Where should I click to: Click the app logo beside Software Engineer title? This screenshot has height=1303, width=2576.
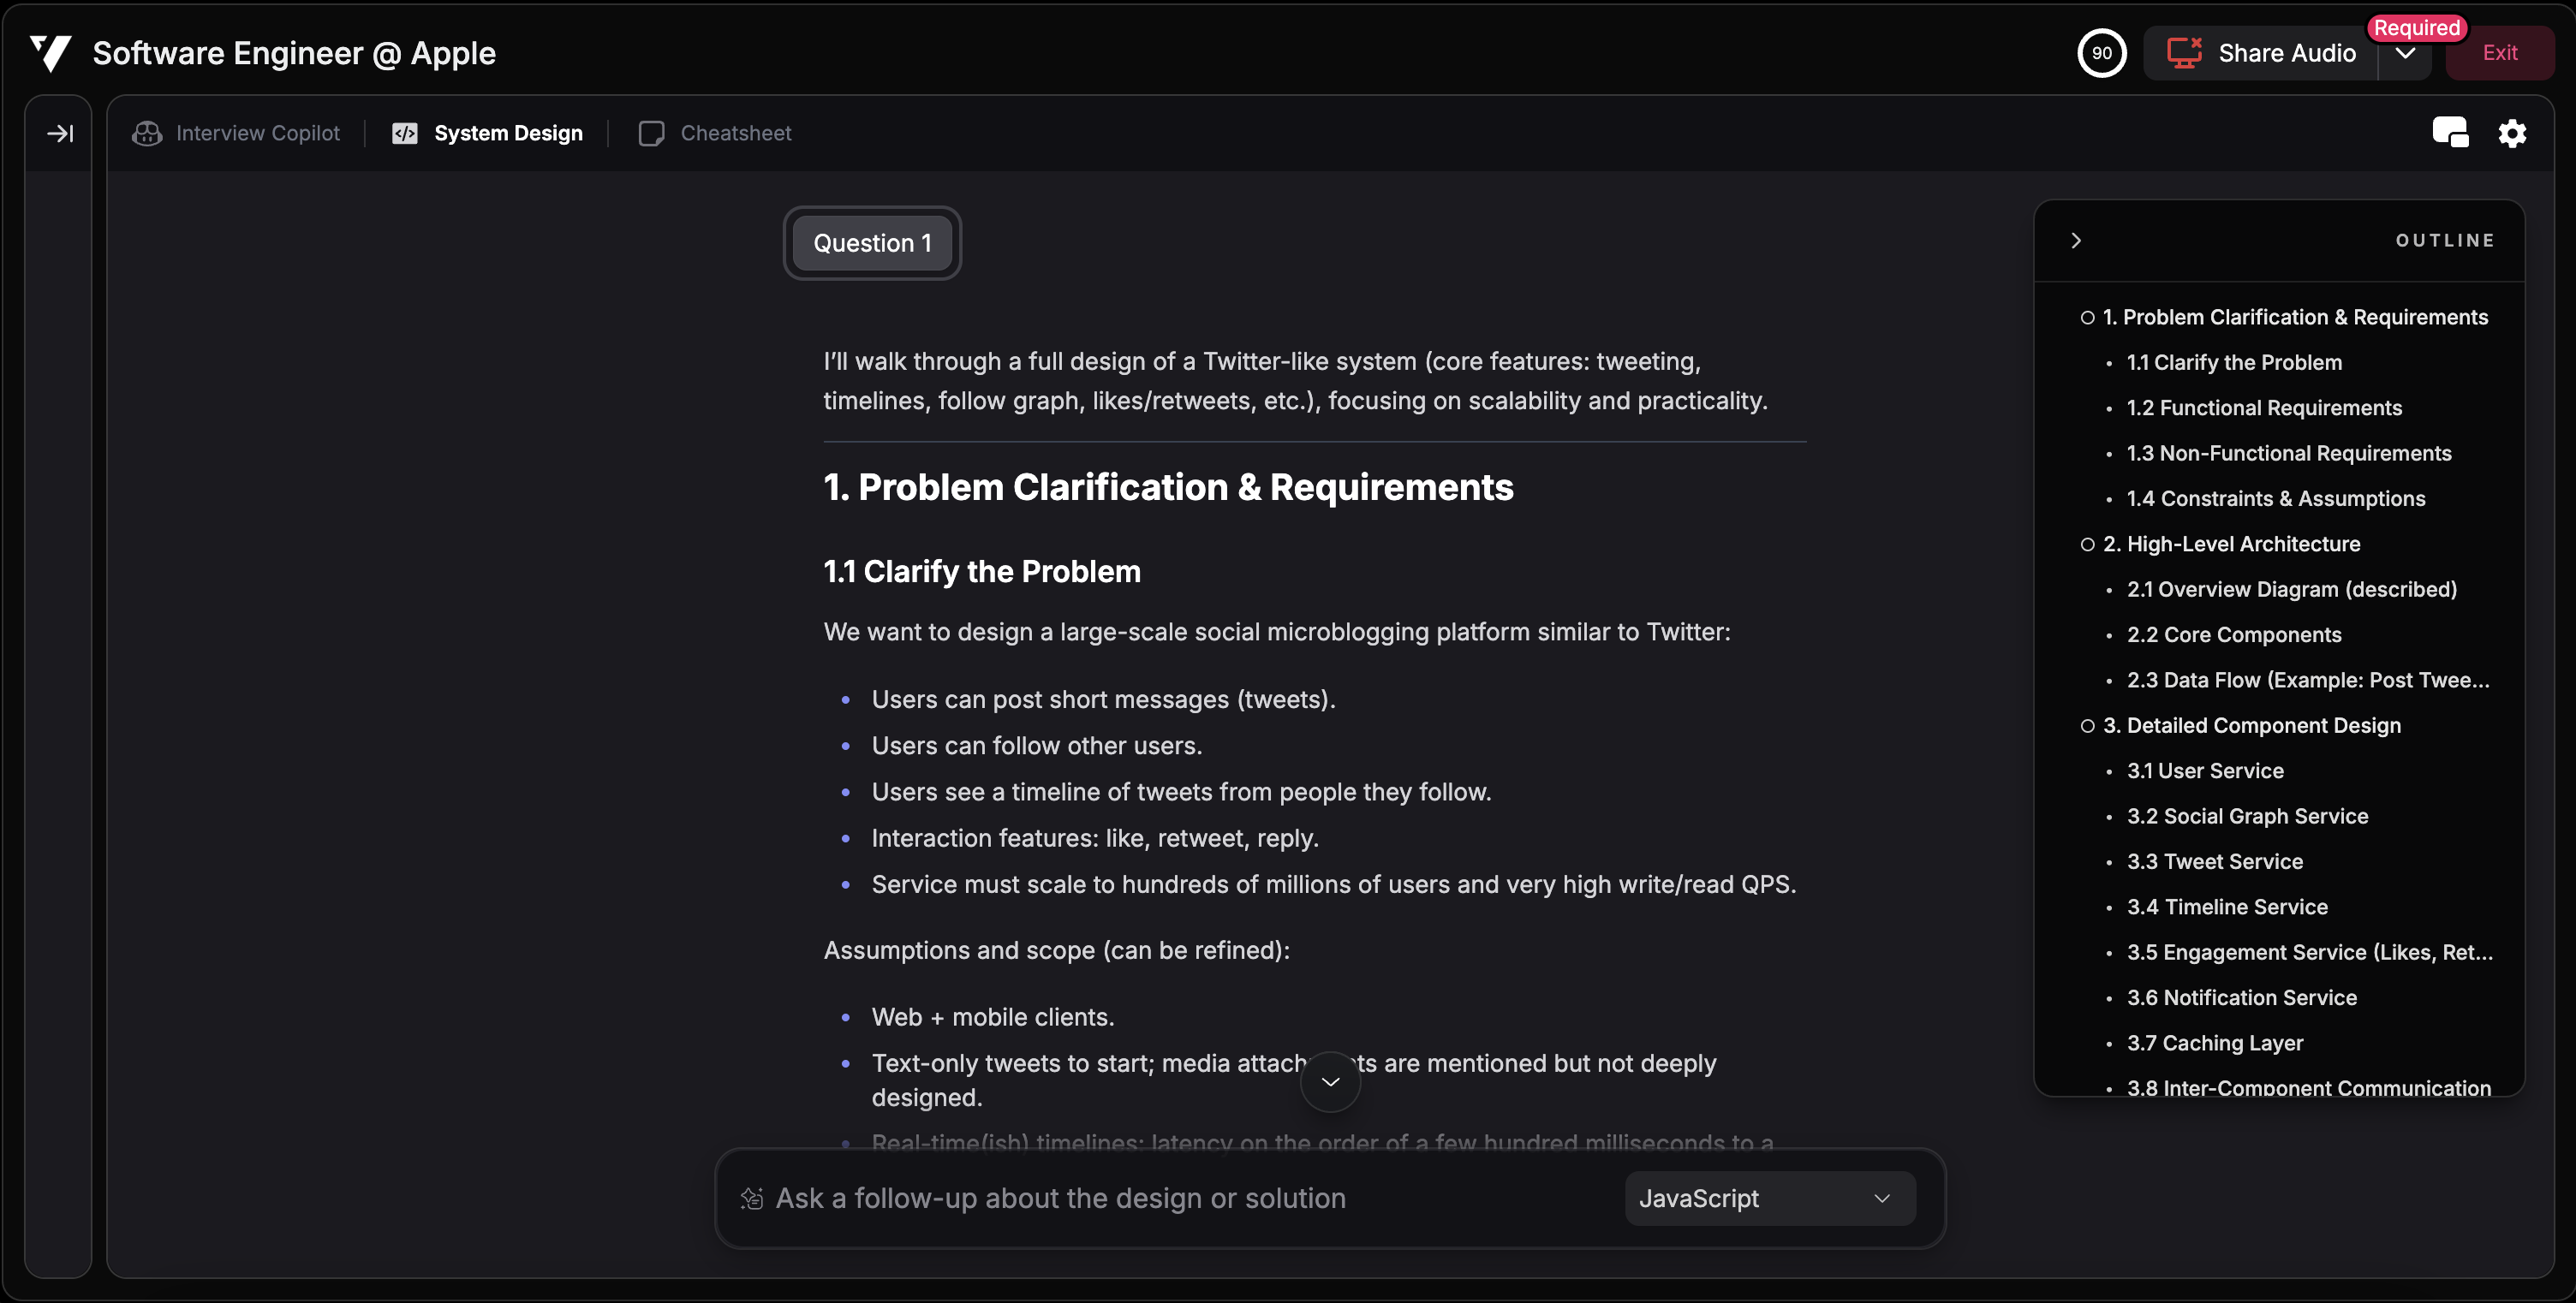(x=50, y=53)
